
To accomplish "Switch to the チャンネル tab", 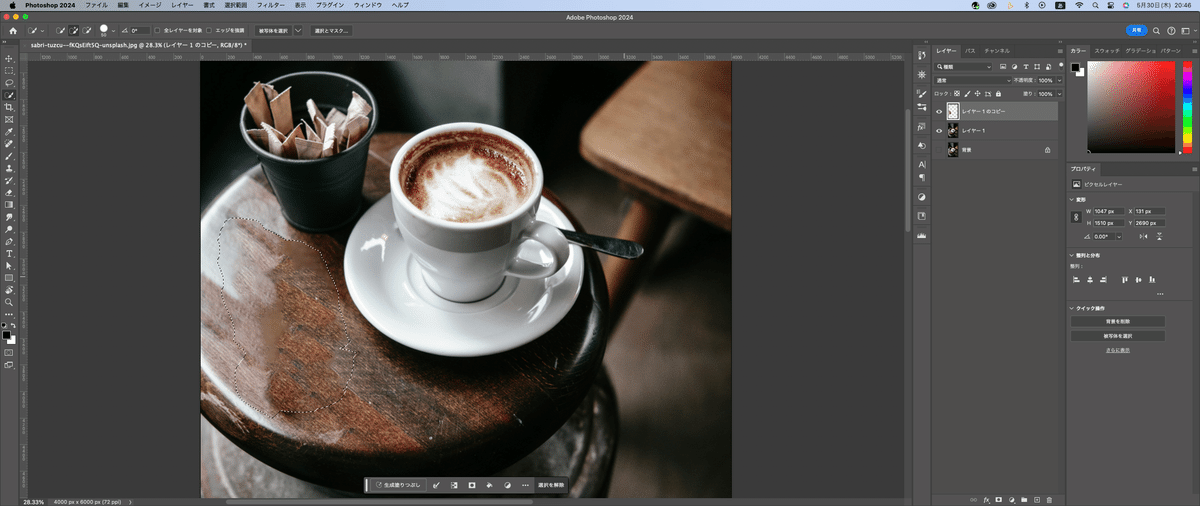I will pos(997,50).
